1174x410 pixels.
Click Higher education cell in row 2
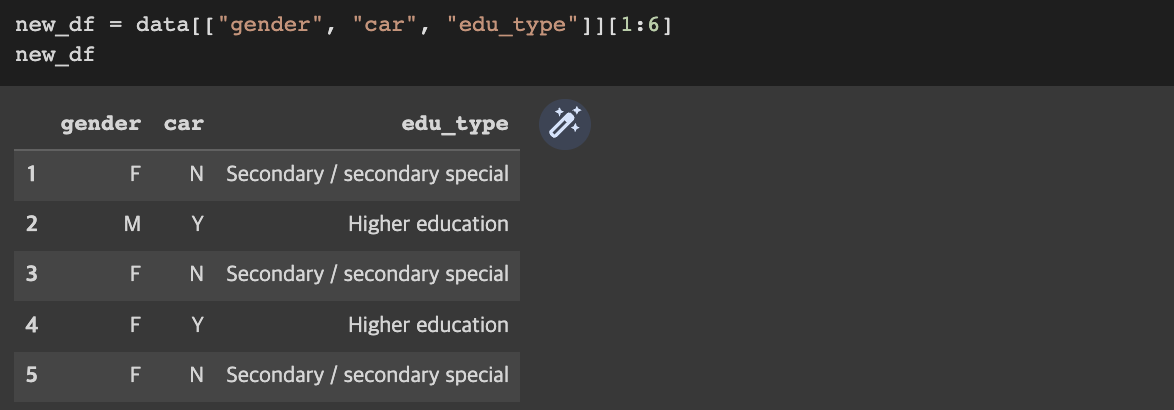[x=428, y=224]
